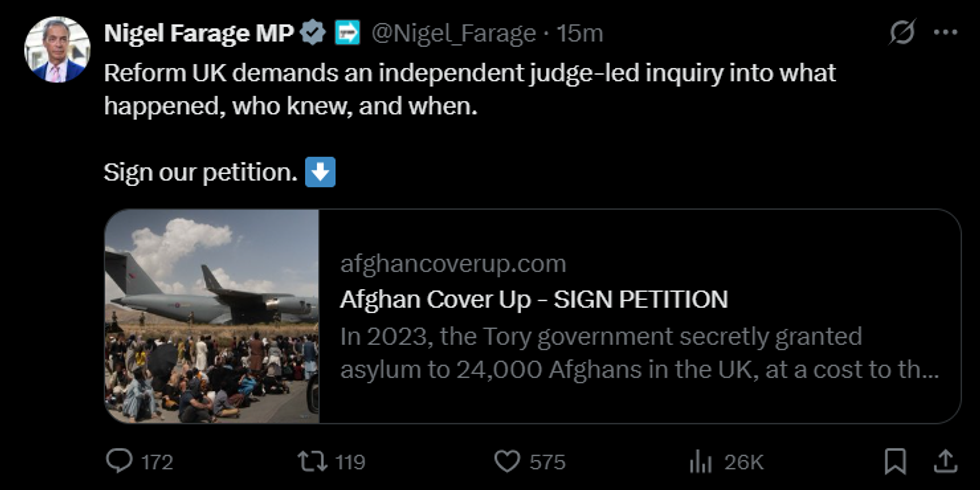Open the Nigel Farage MP display name
The width and height of the screenshot is (980, 490).
[198, 33]
